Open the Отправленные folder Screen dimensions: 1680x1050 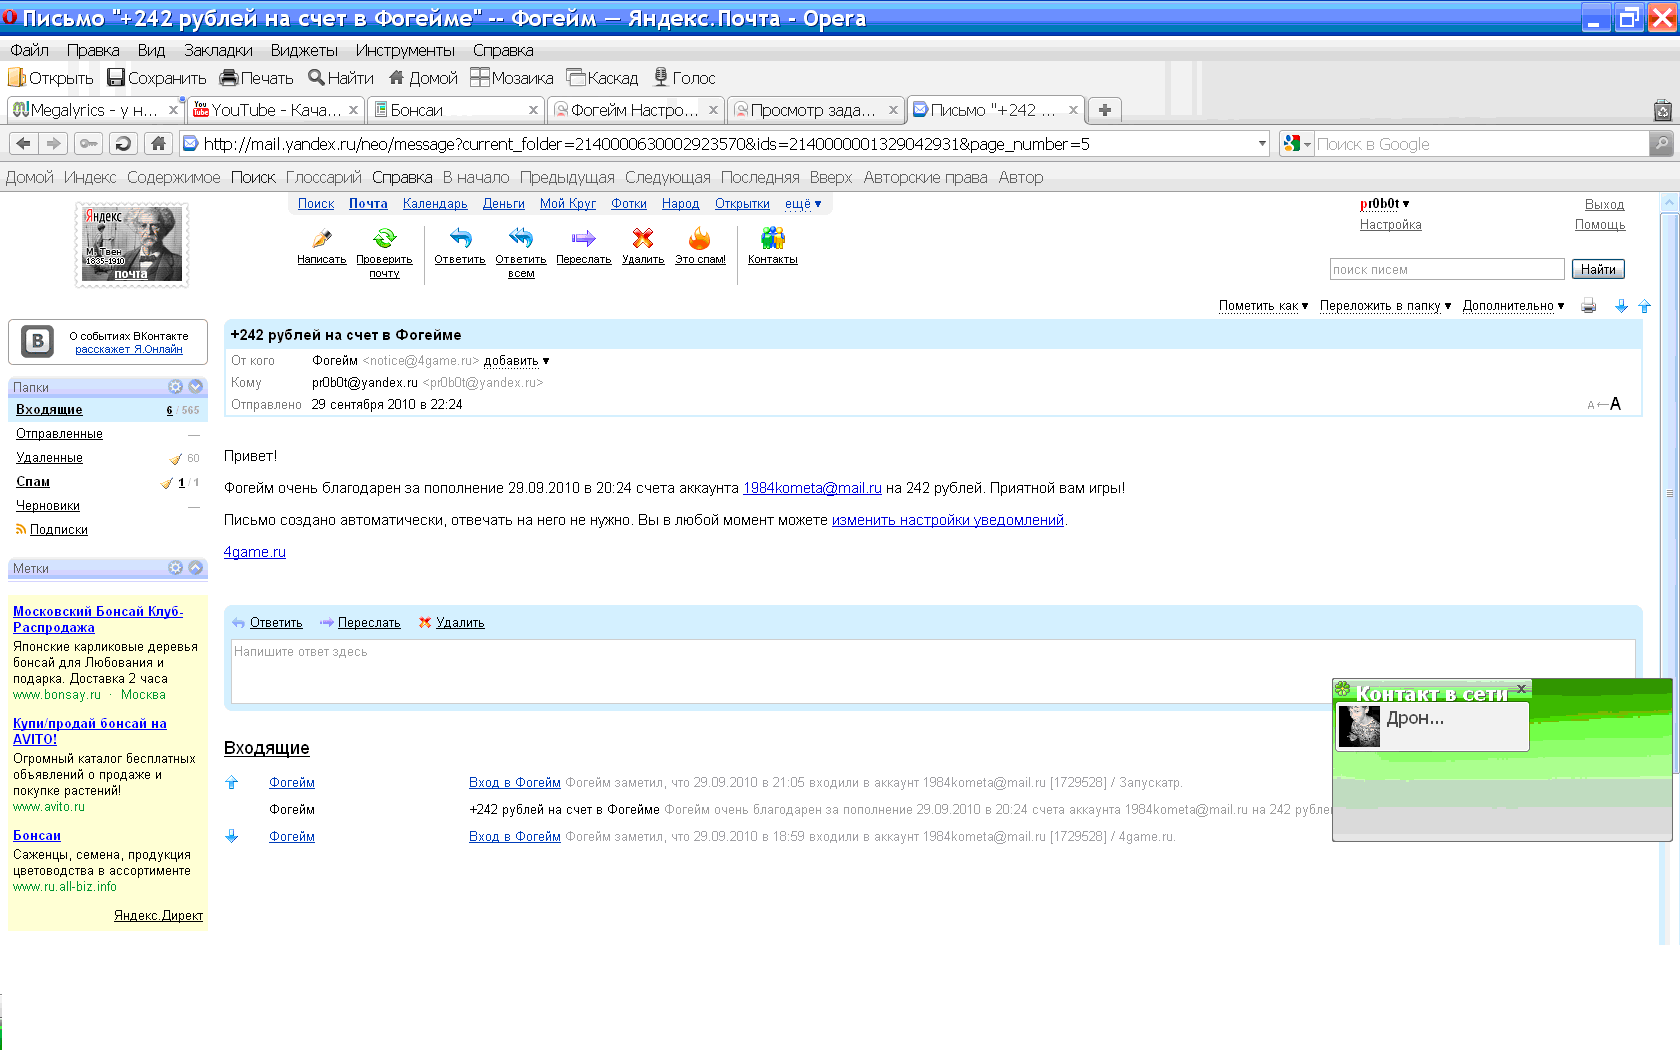click(x=59, y=434)
